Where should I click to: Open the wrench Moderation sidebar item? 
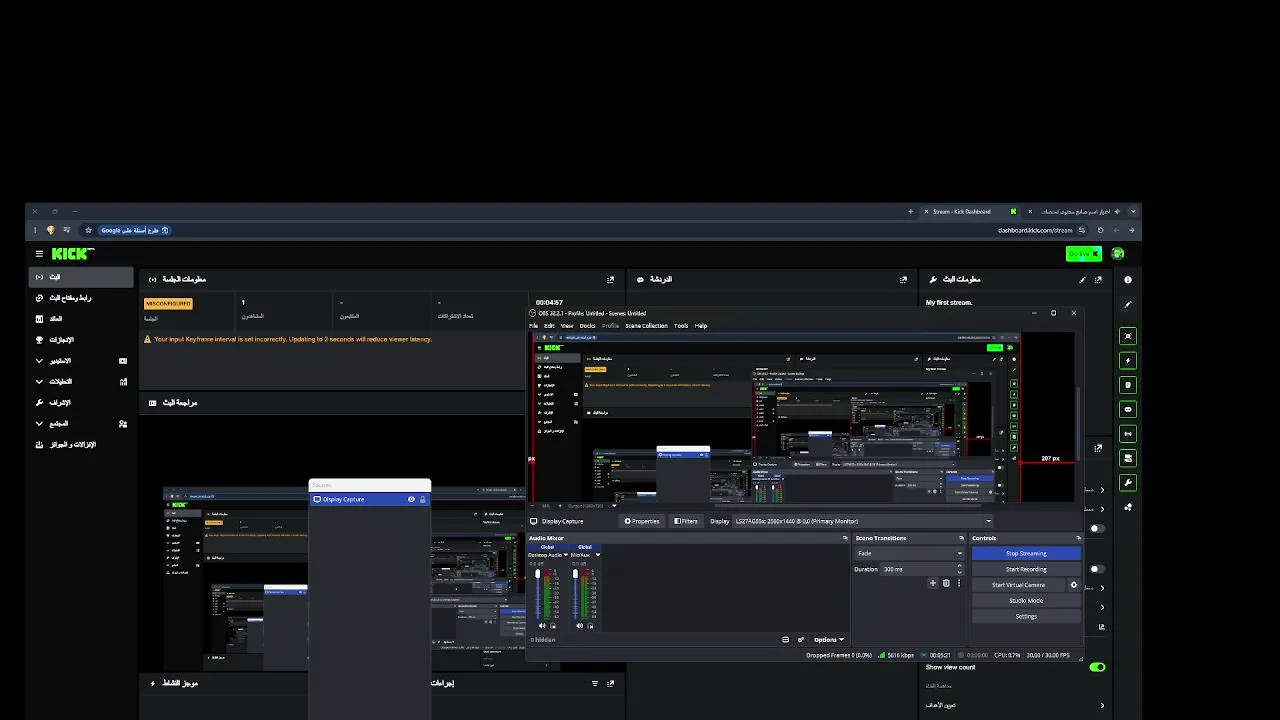(81, 403)
